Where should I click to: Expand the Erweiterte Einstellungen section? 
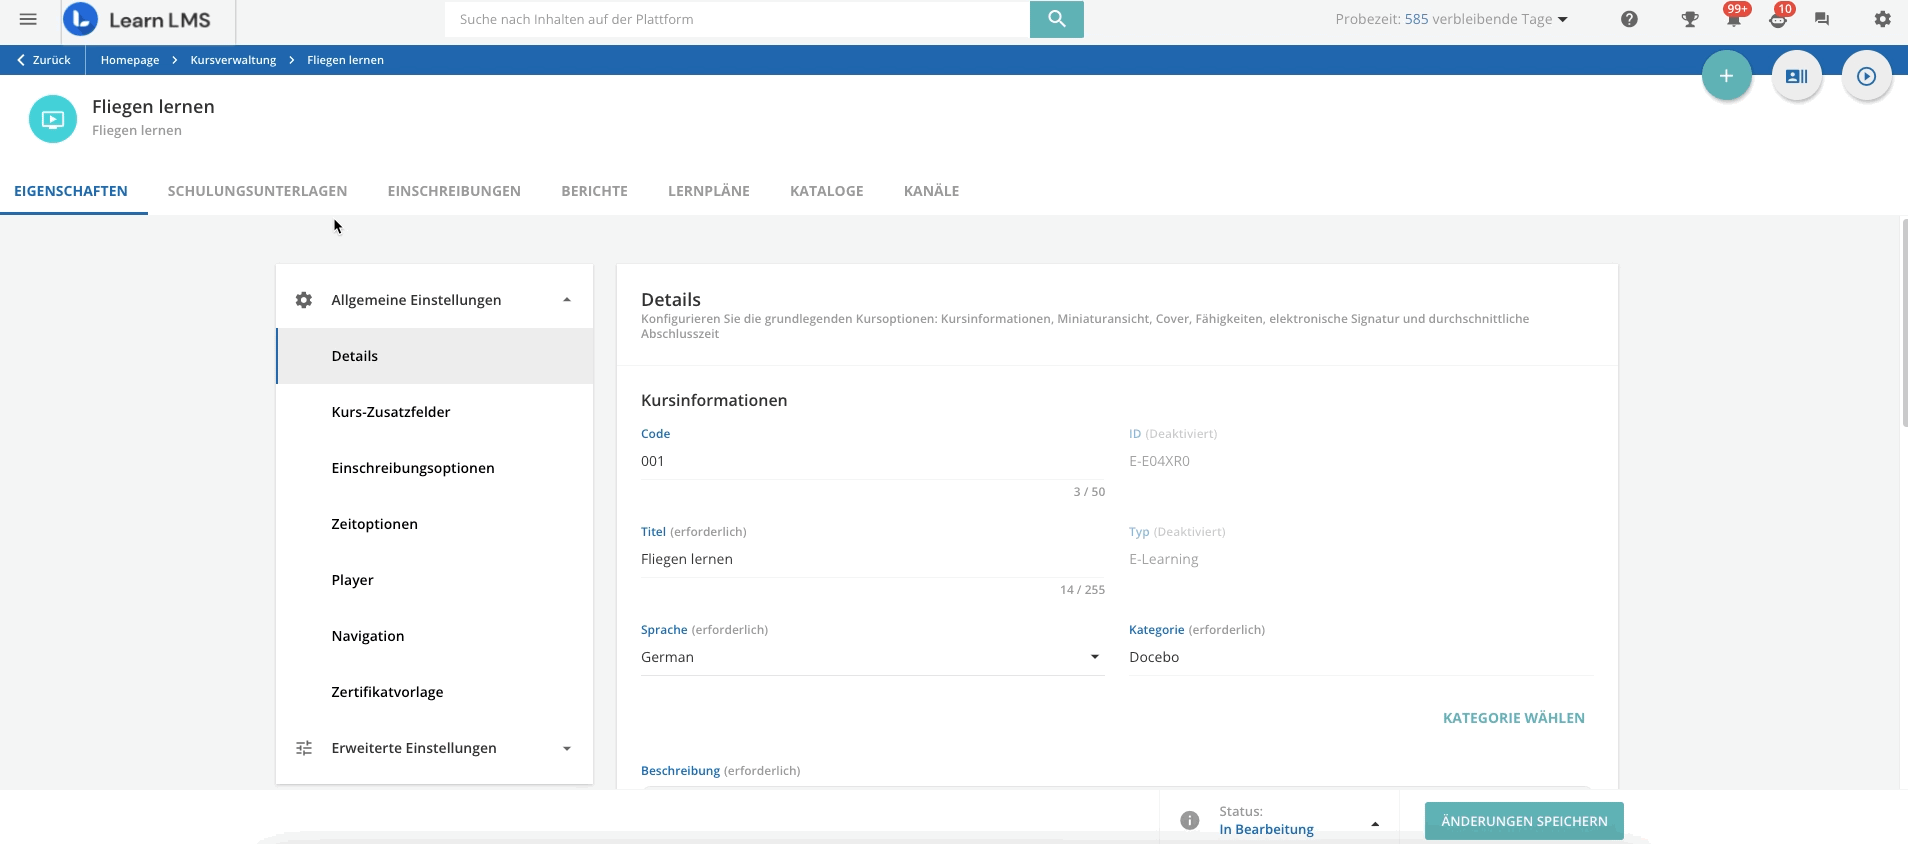[567, 748]
